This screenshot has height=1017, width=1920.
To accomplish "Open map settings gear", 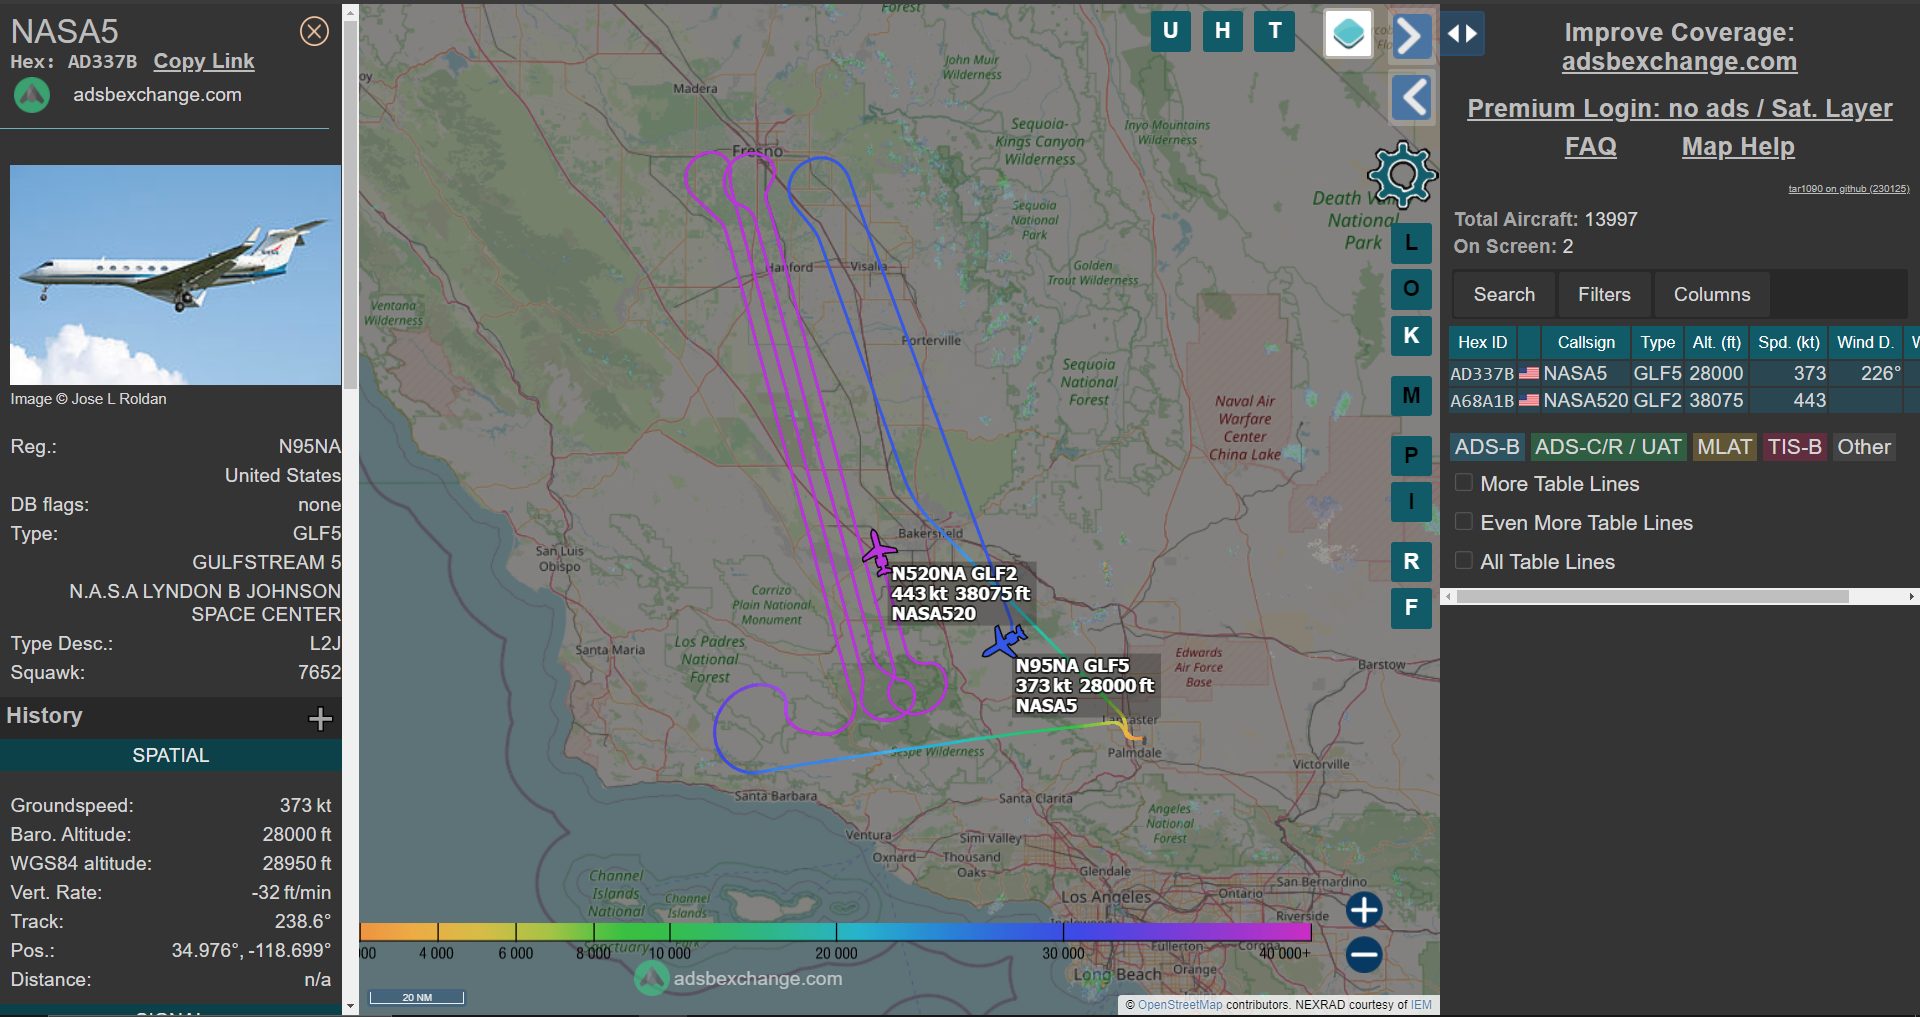I will pos(1402,175).
